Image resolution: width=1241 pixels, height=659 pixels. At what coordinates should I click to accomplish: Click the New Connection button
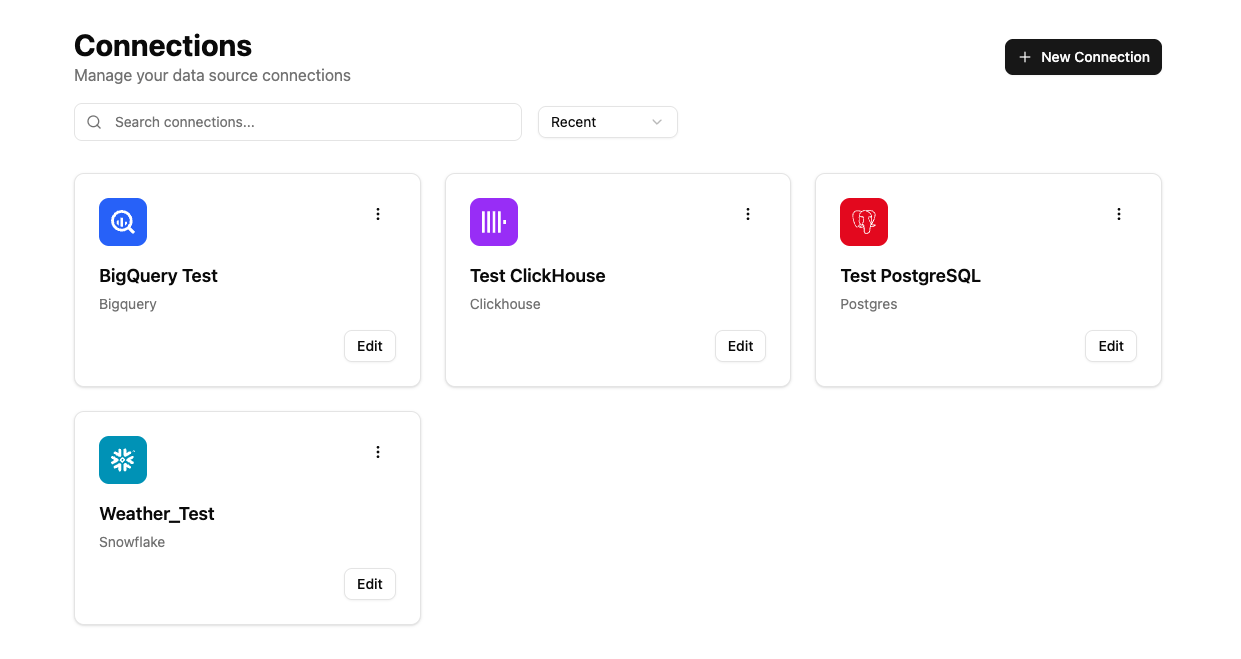pos(1083,57)
